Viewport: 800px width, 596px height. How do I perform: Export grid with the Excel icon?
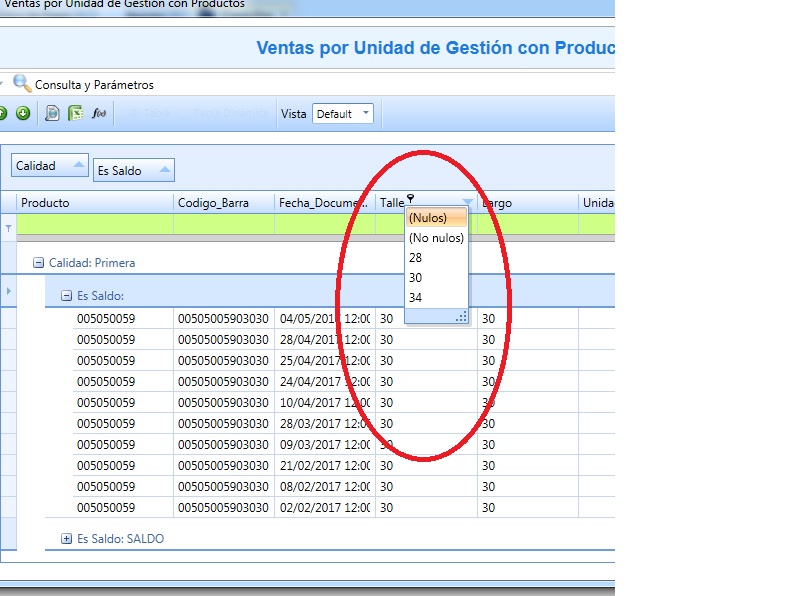pyautogui.click(x=76, y=113)
